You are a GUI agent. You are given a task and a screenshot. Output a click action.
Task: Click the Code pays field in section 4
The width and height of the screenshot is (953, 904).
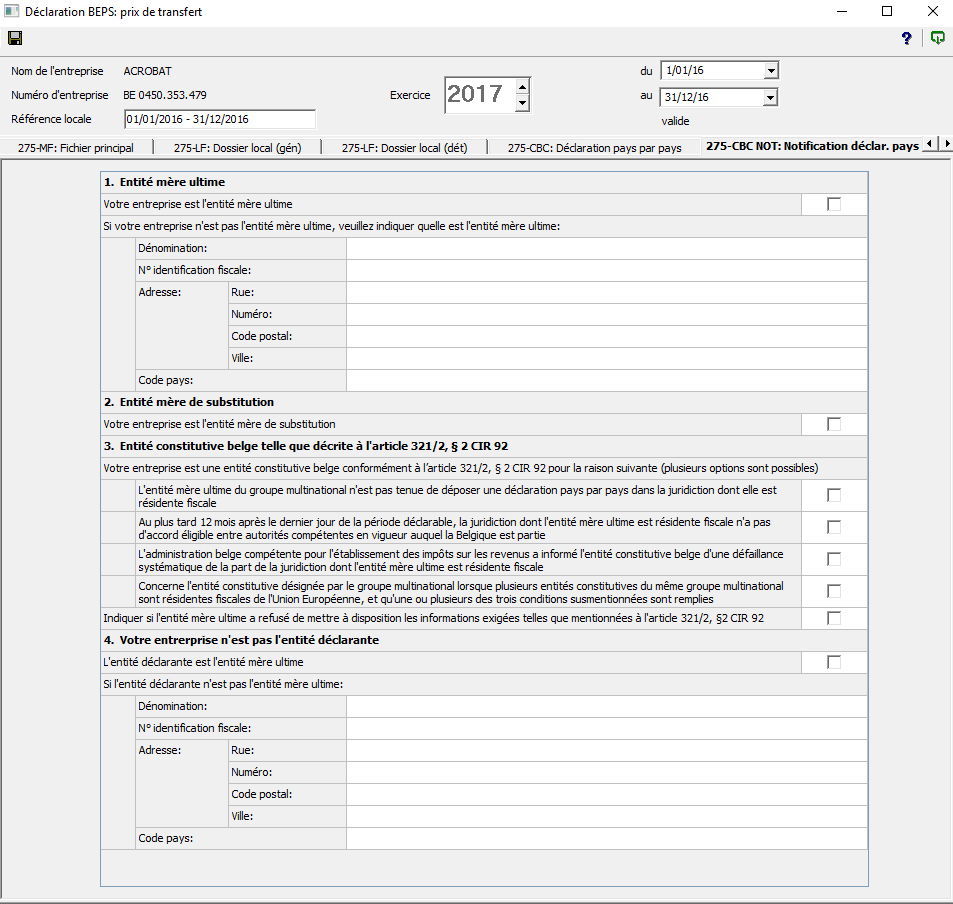coord(607,838)
